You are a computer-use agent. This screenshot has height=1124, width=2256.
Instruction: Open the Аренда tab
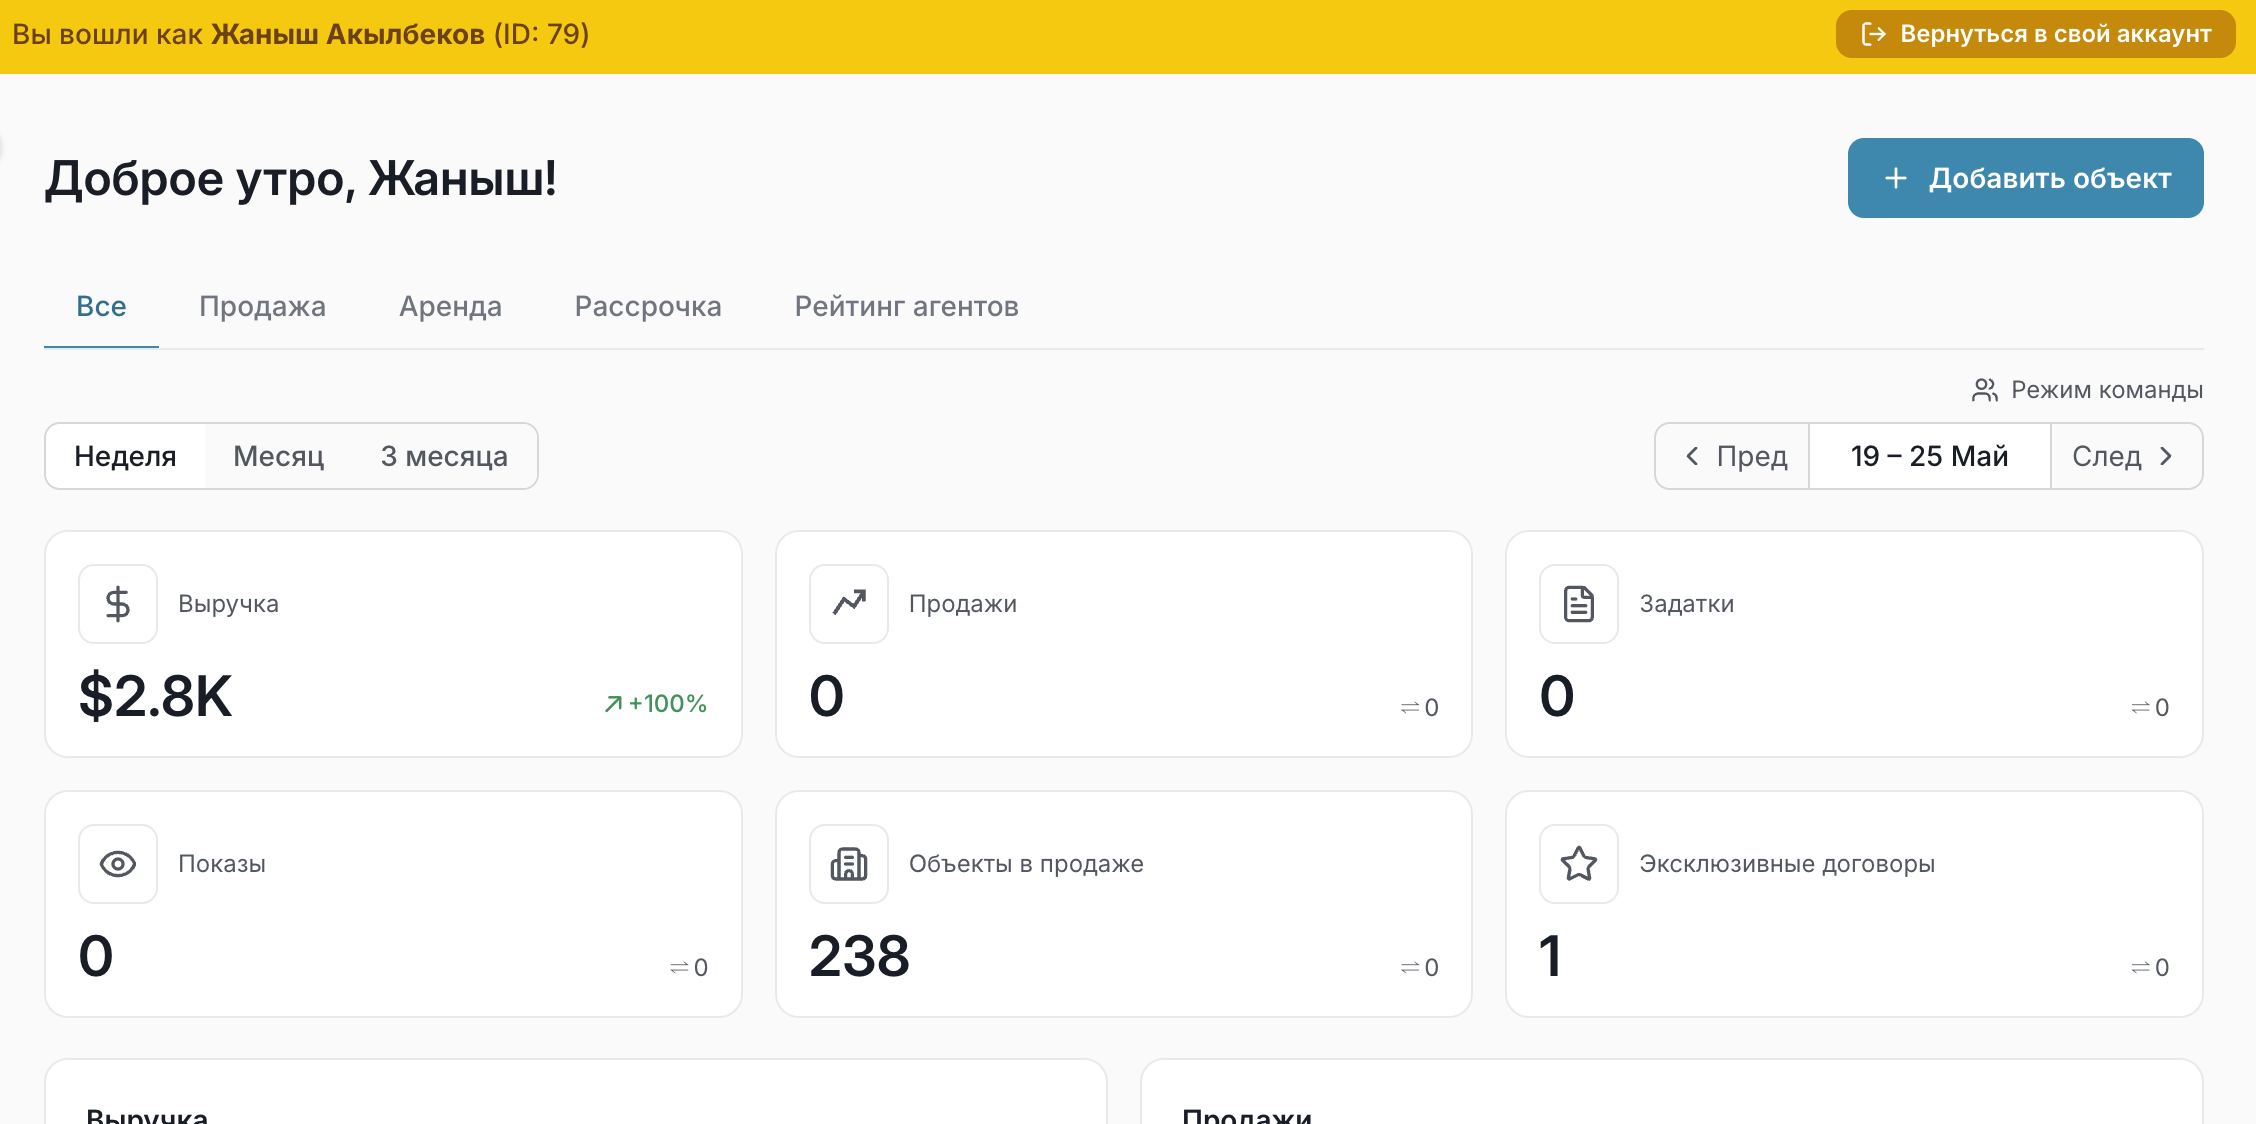pos(450,306)
